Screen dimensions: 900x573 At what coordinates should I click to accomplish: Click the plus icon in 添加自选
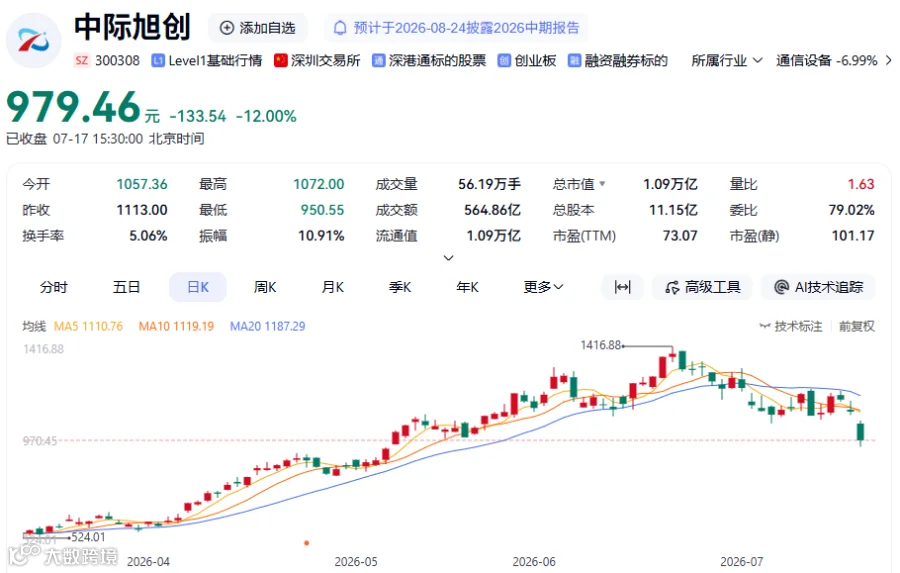[227, 28]
